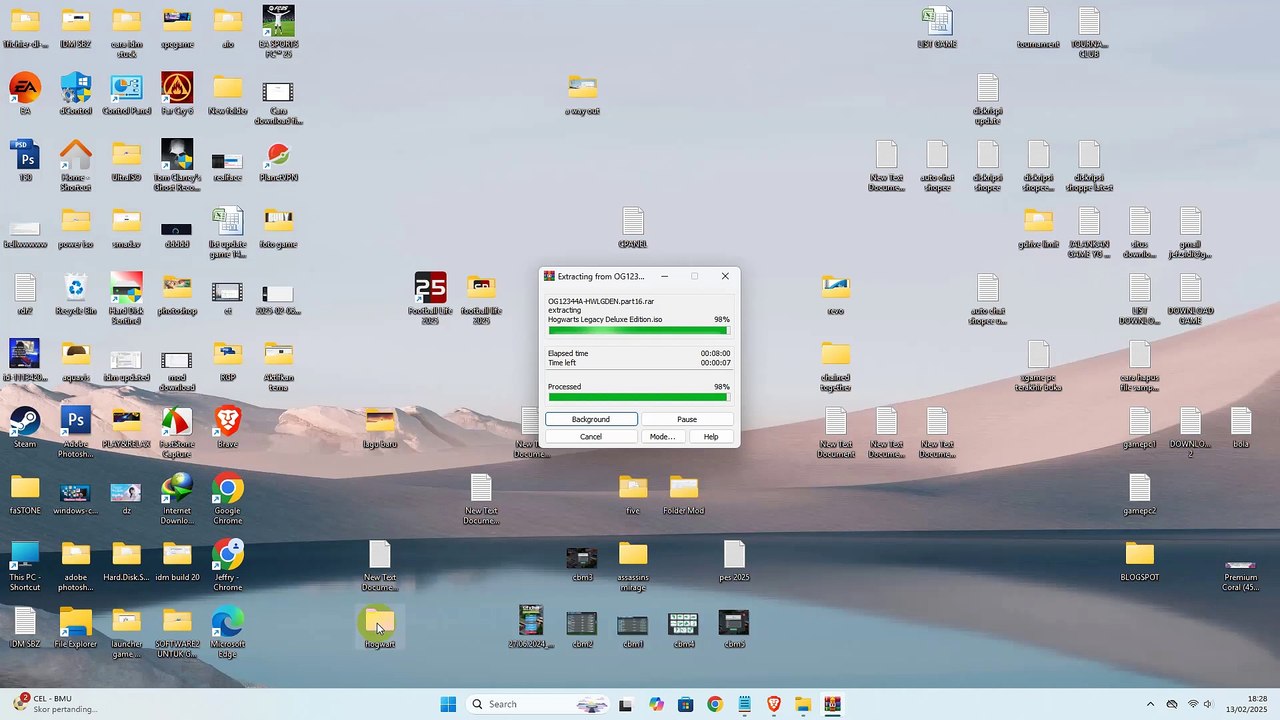Select the hogwart folder on the desktop
Image resolution: width=1280 pixels, height=720 pixels.
tap(380, 628)
